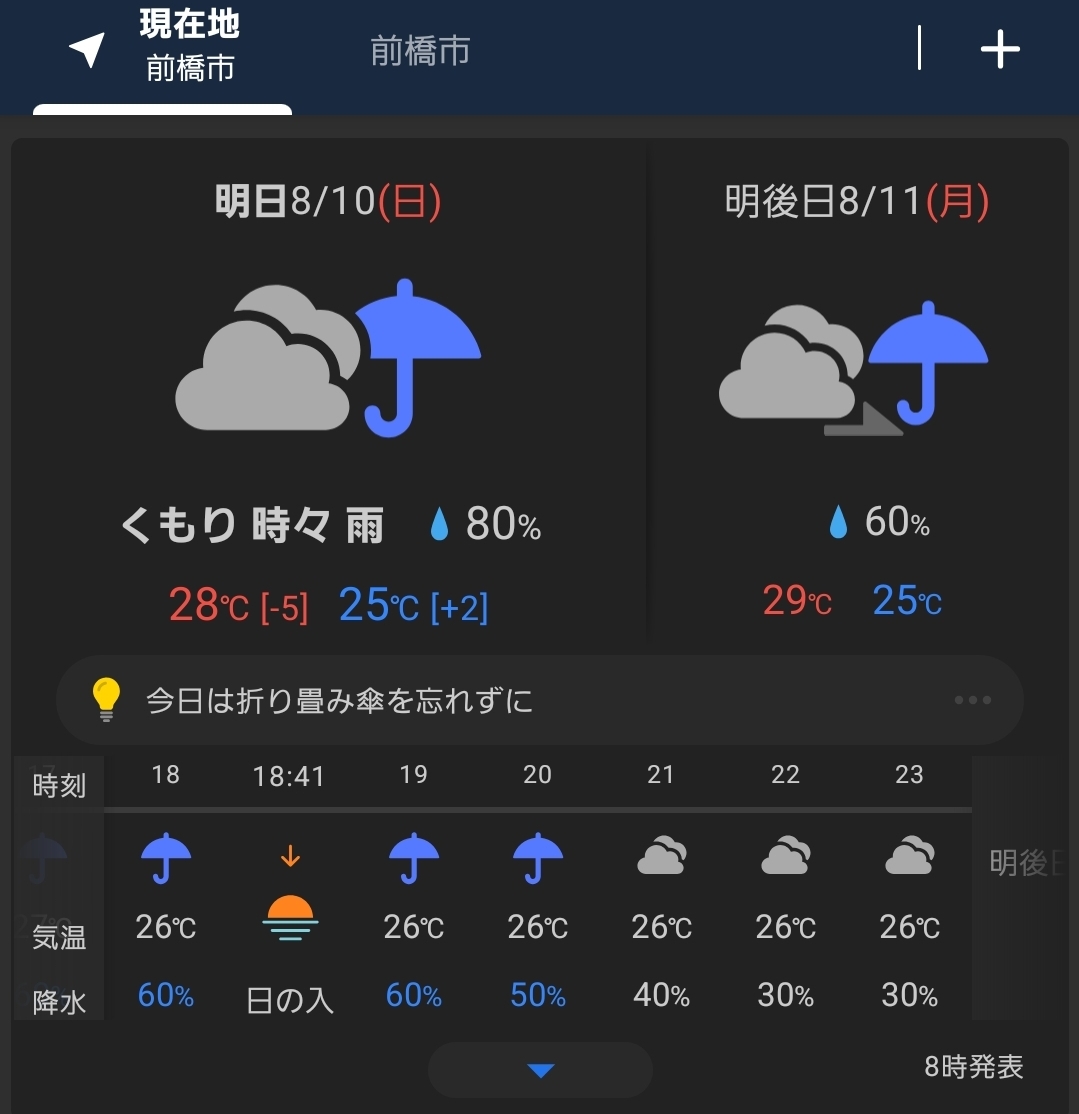
Task: Tap the 8時発表 issue time label
Action: tap(973, 1066)
